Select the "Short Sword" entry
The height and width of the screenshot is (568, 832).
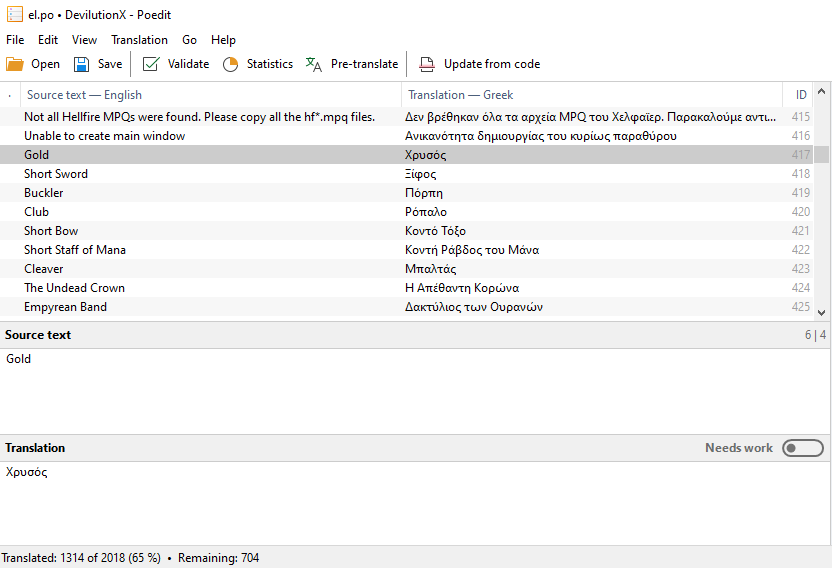pos(406,174)
